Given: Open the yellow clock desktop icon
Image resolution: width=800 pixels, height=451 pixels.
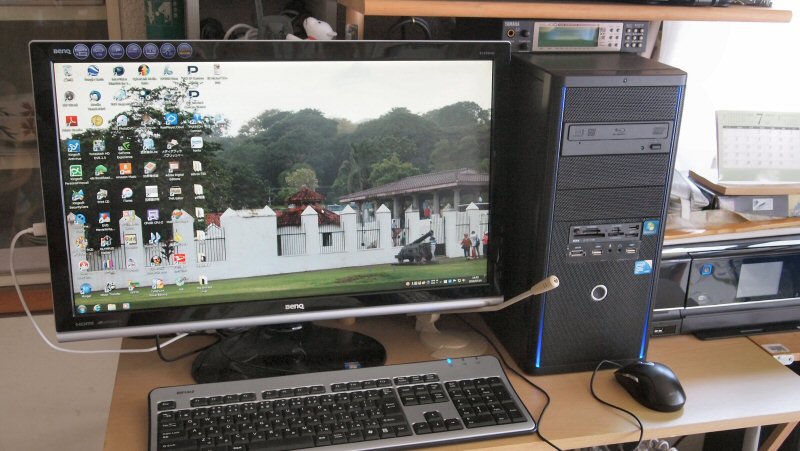Looking at the screenshot, I should pos(97,121).
